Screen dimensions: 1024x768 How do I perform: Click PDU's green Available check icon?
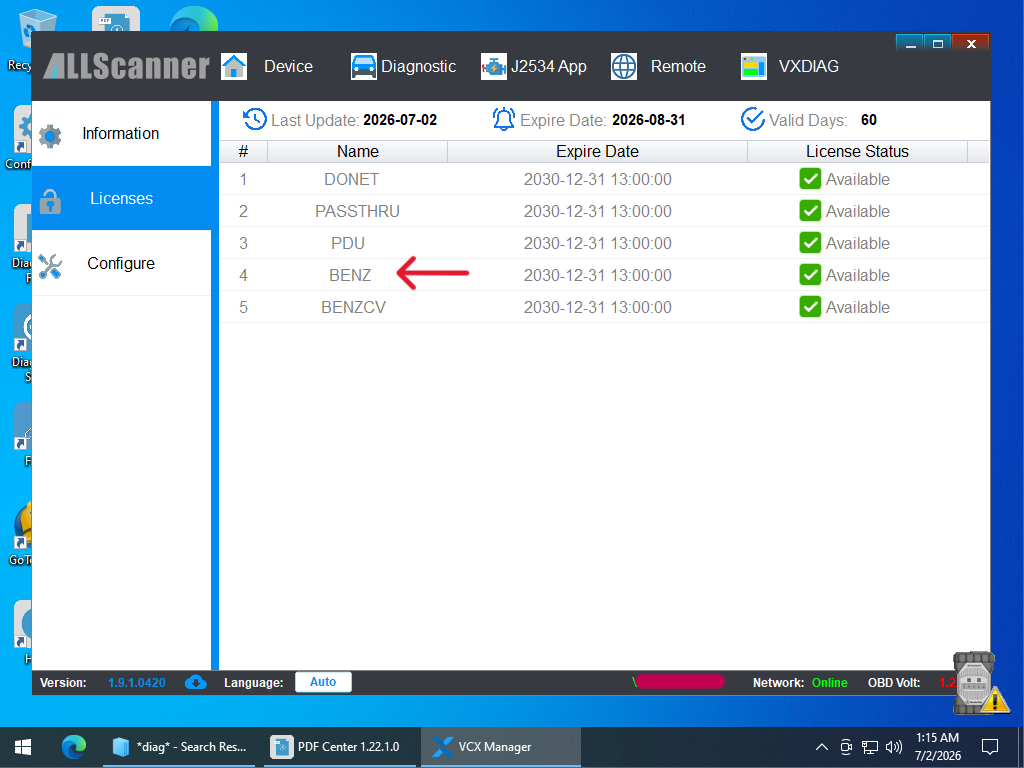[x=810, y=243]
